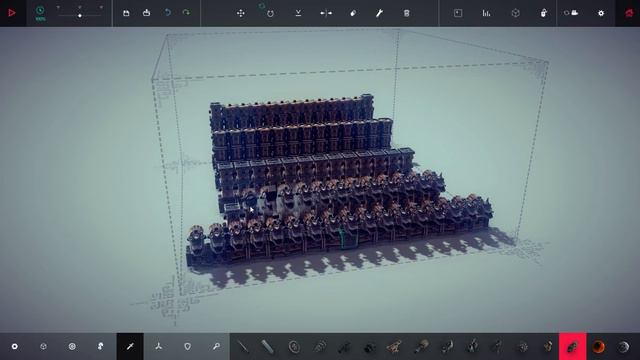Click the green time scale clock icon
The width and height of the screenshot is (640, 360).
40,11
